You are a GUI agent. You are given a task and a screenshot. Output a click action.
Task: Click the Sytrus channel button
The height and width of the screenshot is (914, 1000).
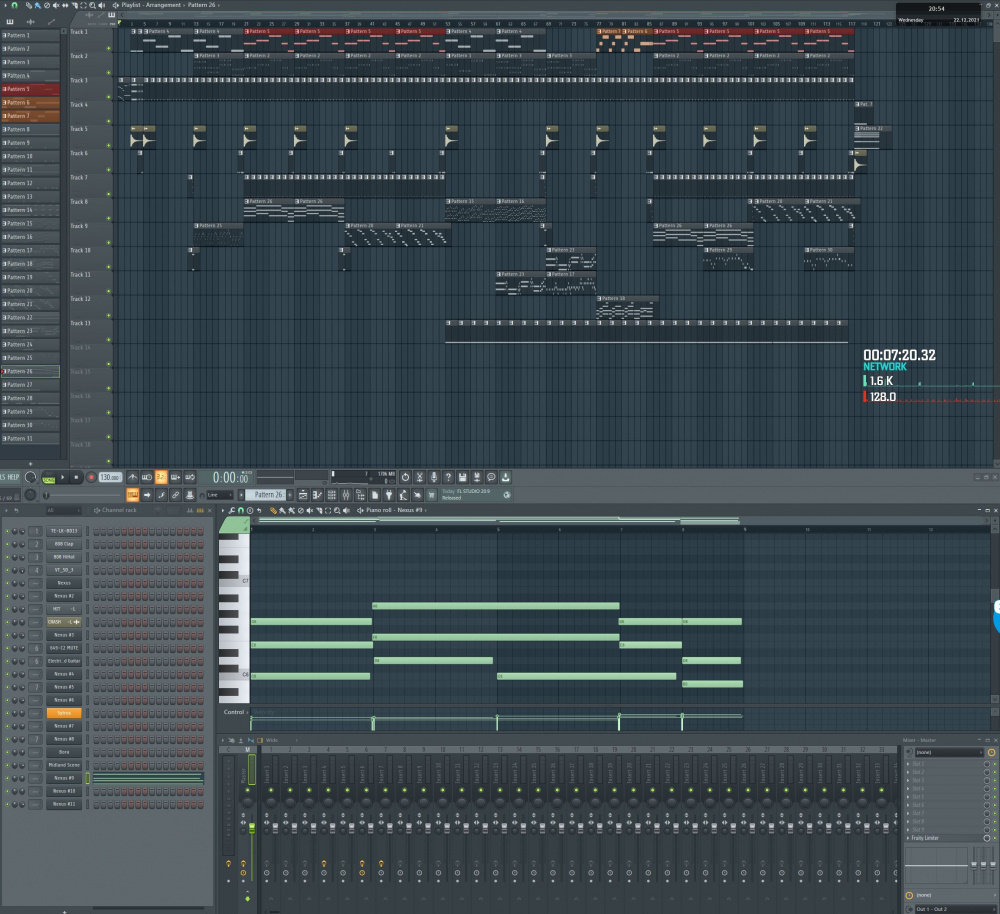tap(64, 713)
